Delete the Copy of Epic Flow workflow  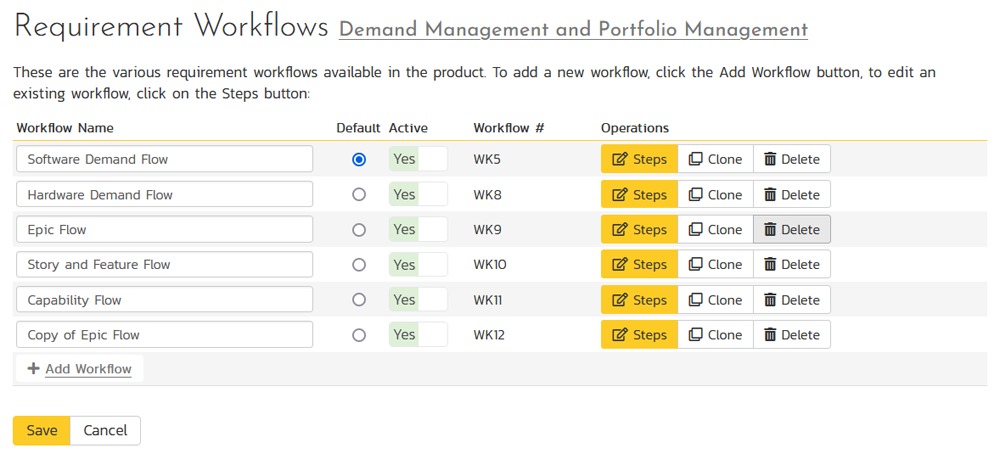click(x=791, y=335)
